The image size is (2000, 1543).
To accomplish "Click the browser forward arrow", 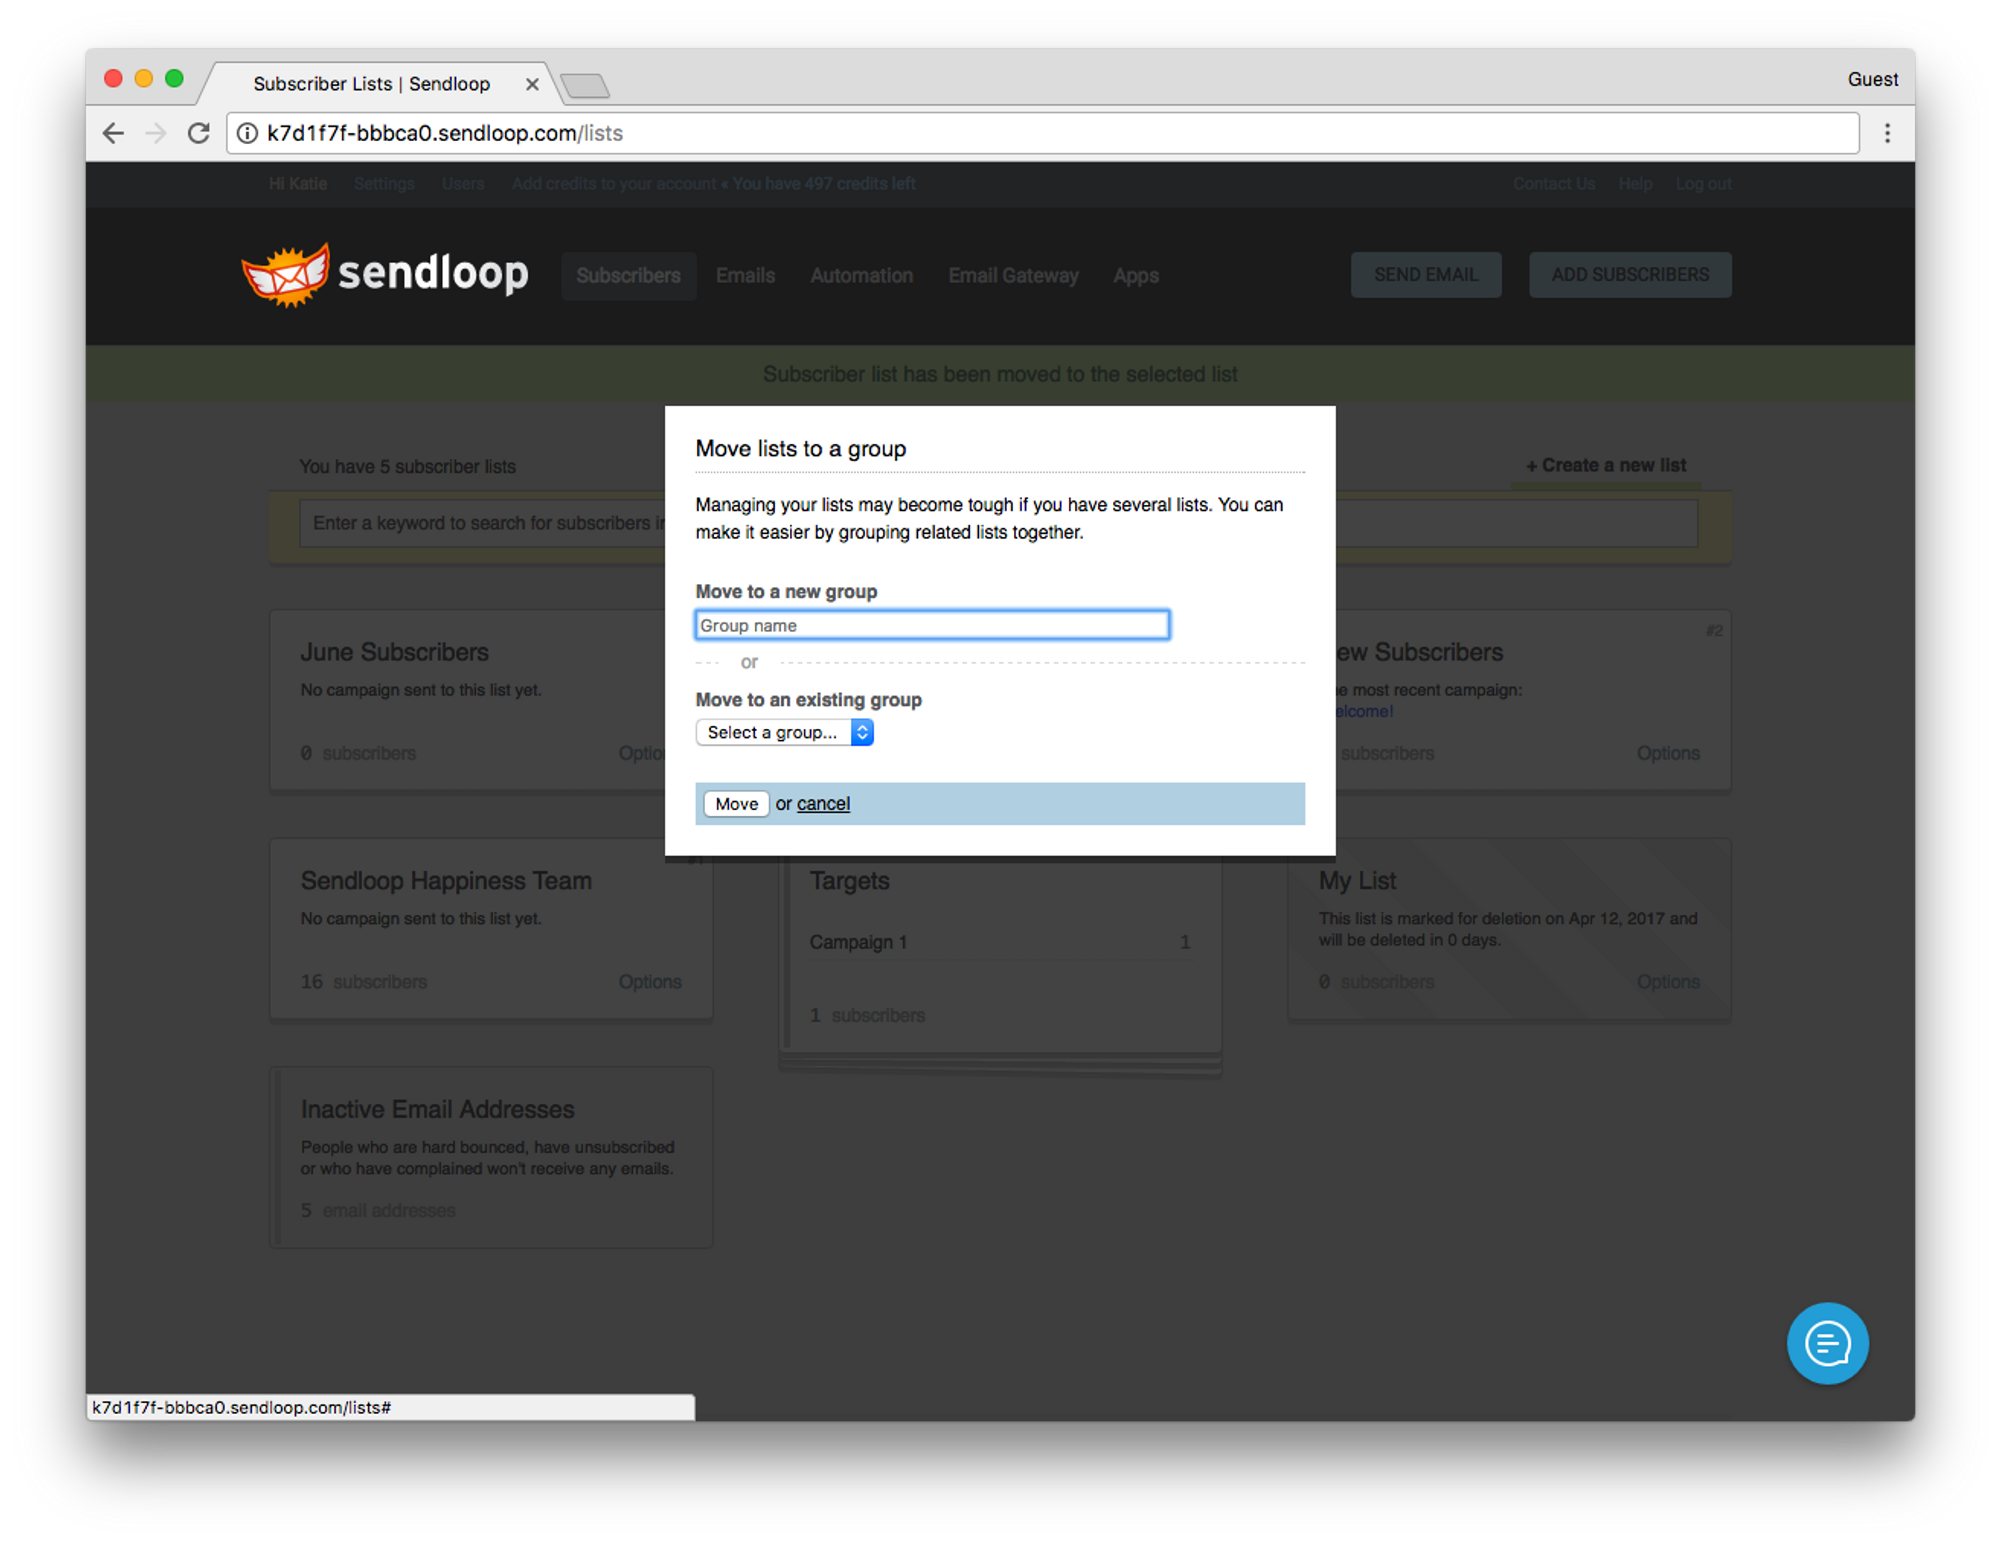I will click(x=155, y=133).
